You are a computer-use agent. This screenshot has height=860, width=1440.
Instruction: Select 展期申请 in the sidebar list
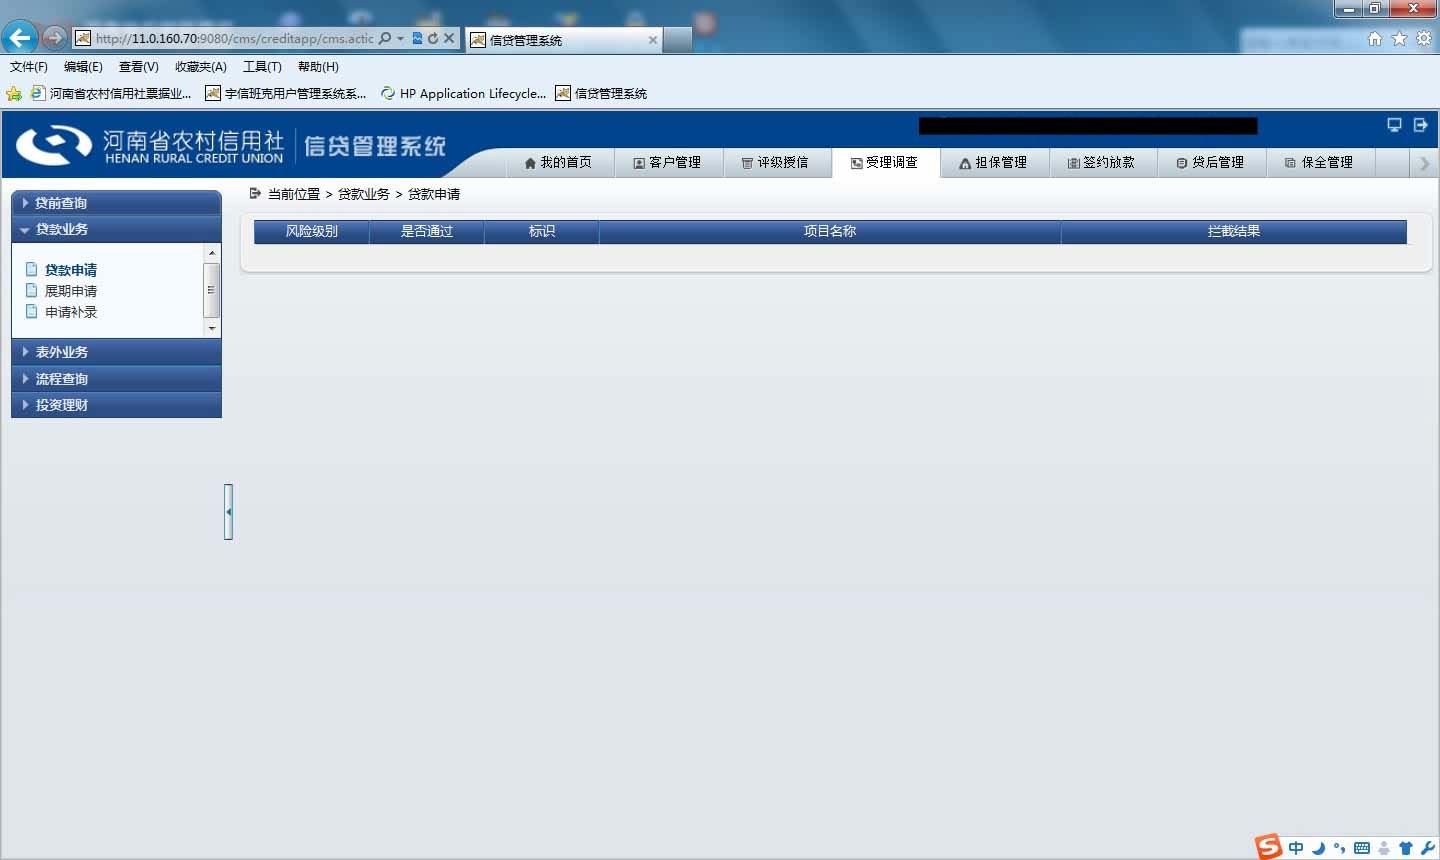(x=70, y=291)
